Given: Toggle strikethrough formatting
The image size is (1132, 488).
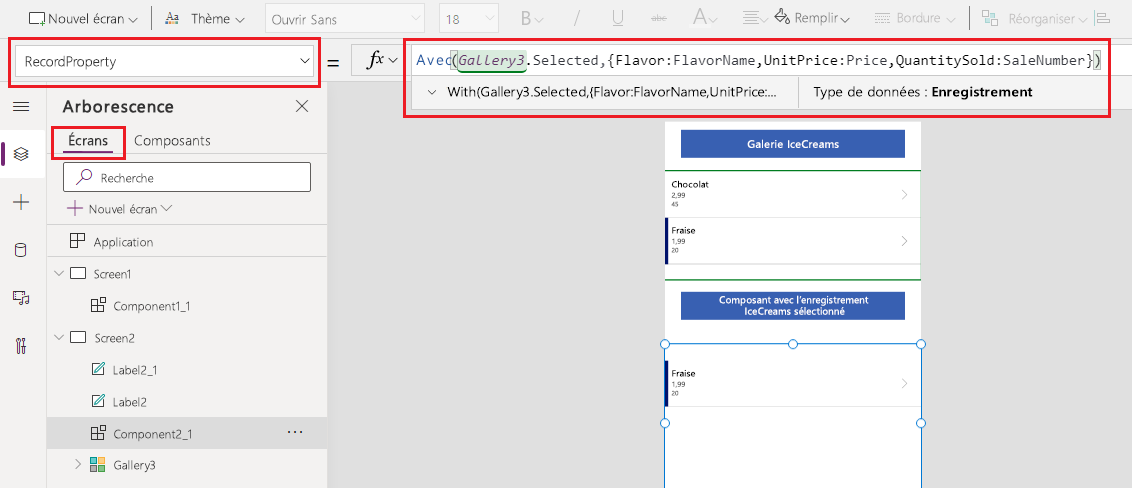Looking at the screenshot, I should (x=659, y=19).
